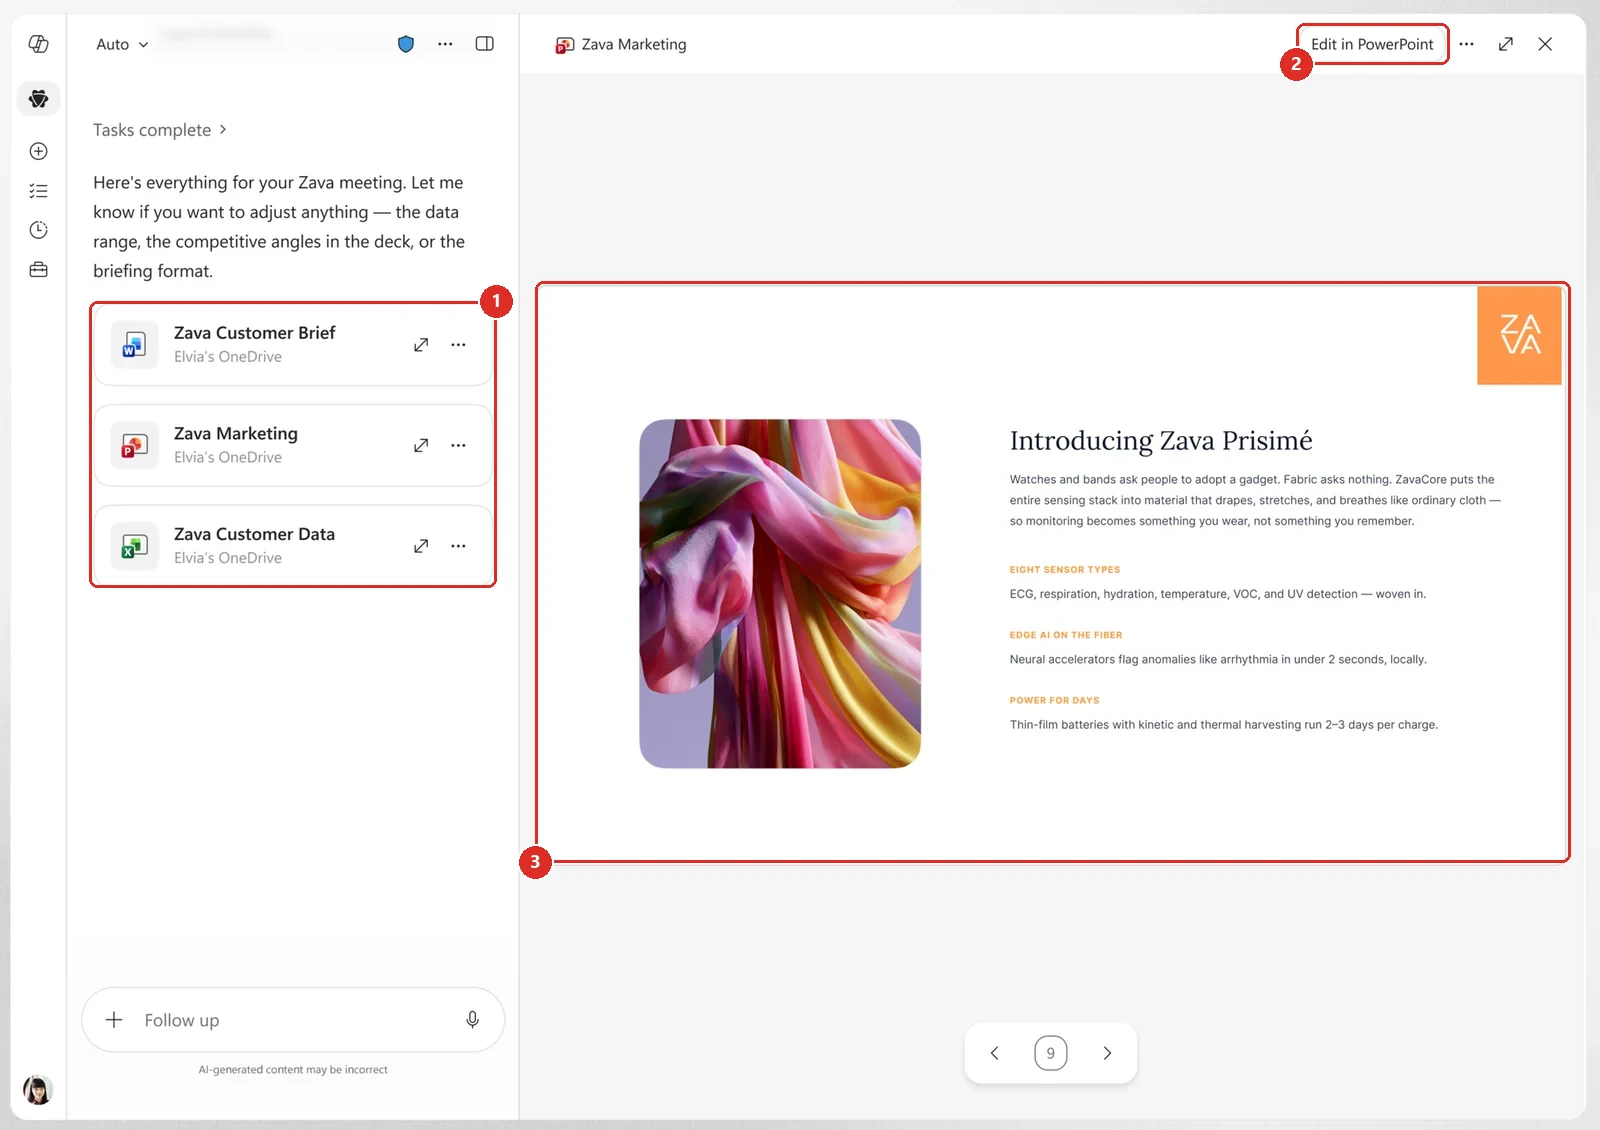Click the blue shield icon
Image resolution: width=1600 pixels, height=1130 pixels.
pyautogui.click(x=405, y=44)
